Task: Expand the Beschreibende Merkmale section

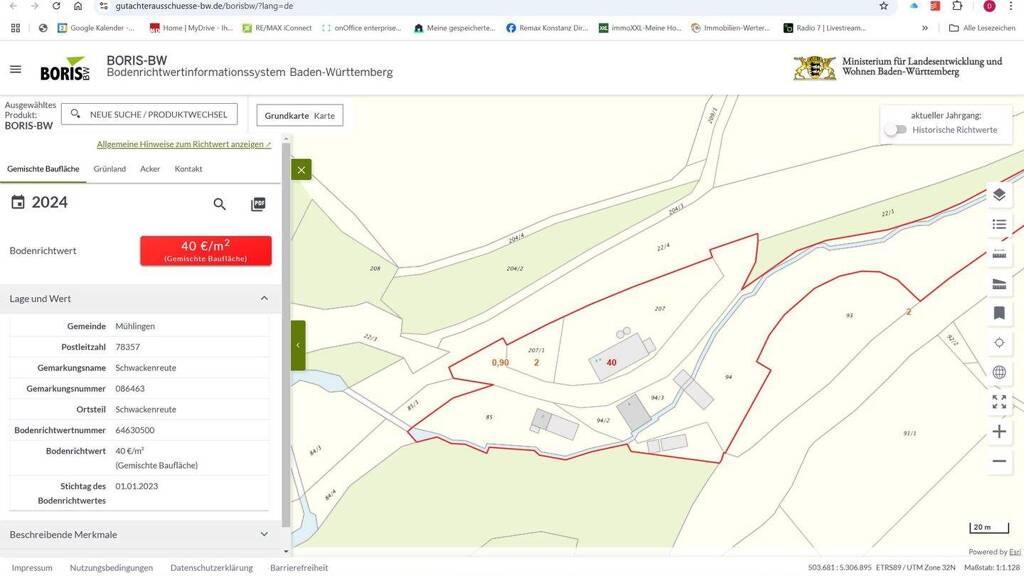Action: click(264, 534)
